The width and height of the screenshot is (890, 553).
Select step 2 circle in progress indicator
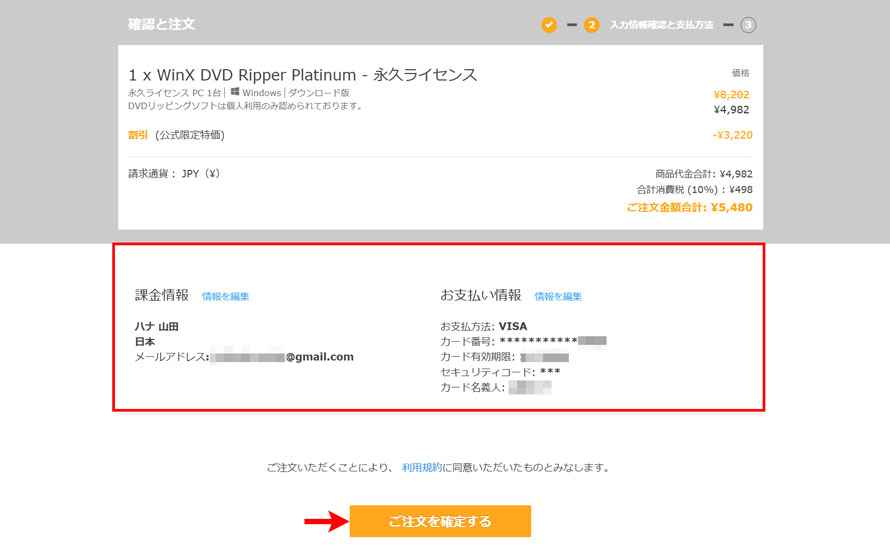[x=591, y=25]
